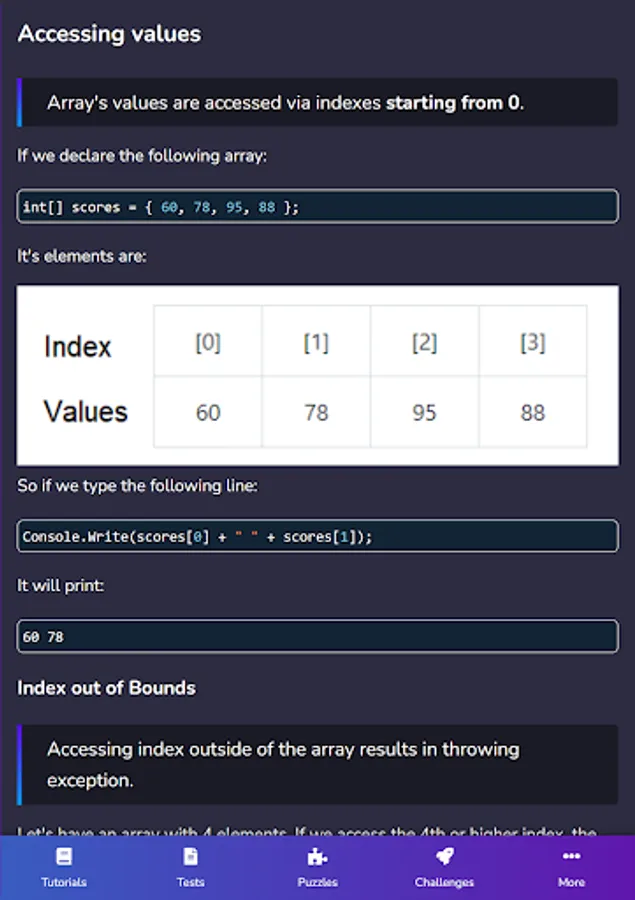Tap the [3] index cell in table
The width and height of the screenshot is (635, 900).
[x=532, y=343]
